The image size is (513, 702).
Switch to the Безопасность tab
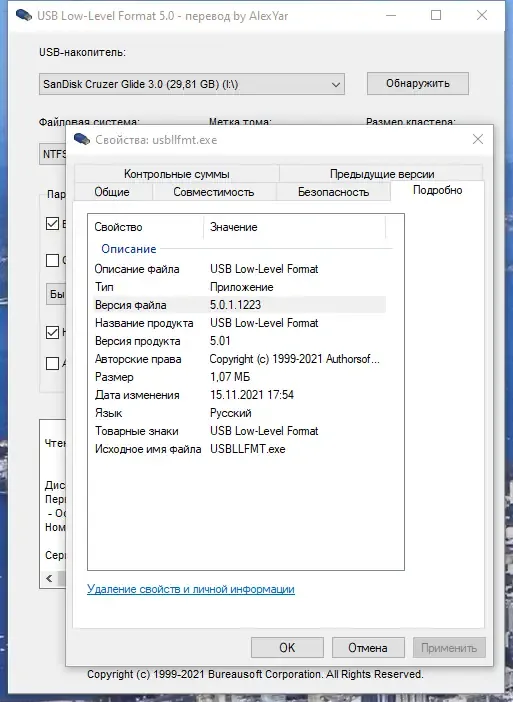coord(333,192)
